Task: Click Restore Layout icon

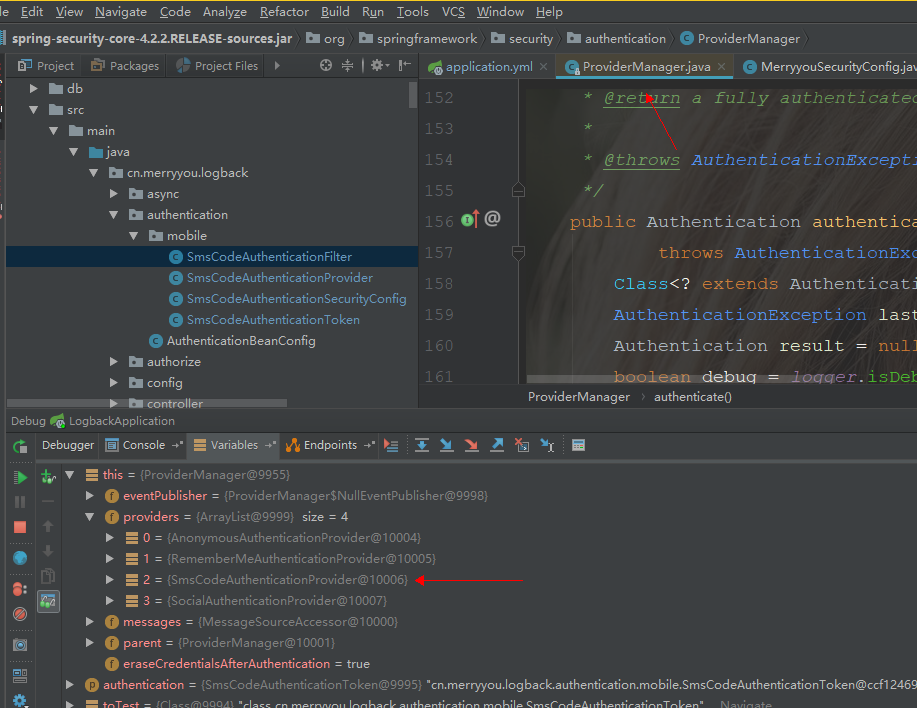Action: (x=20, y=675)
